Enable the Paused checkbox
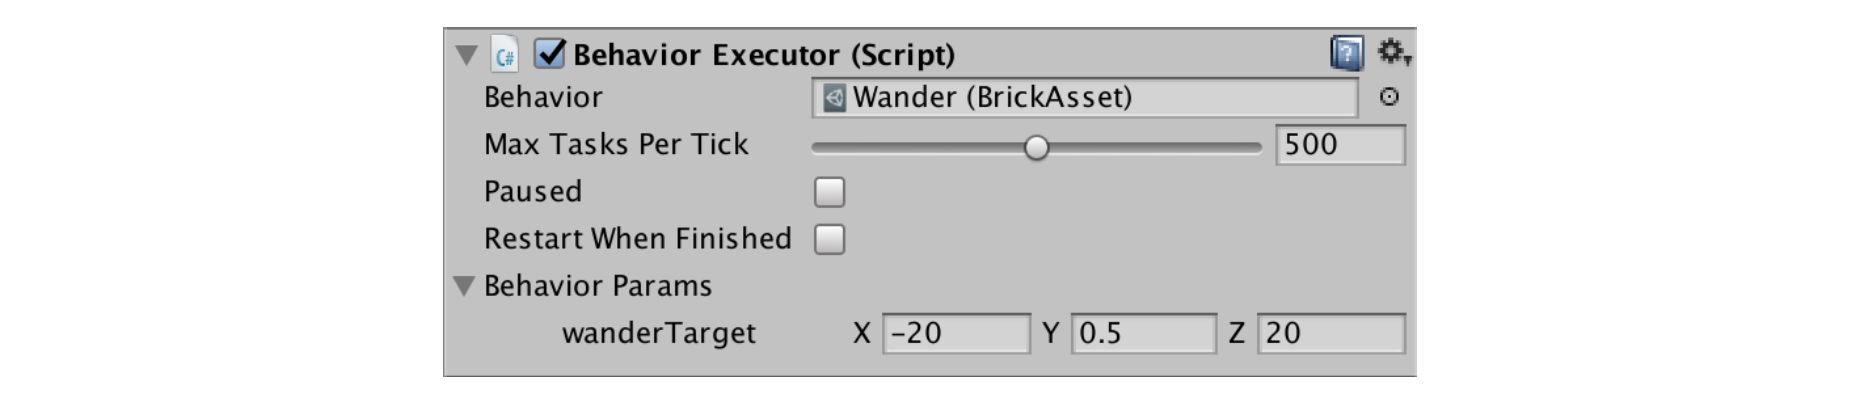Viewport: 1854px width, 404px height. click(x=829, y=192)
